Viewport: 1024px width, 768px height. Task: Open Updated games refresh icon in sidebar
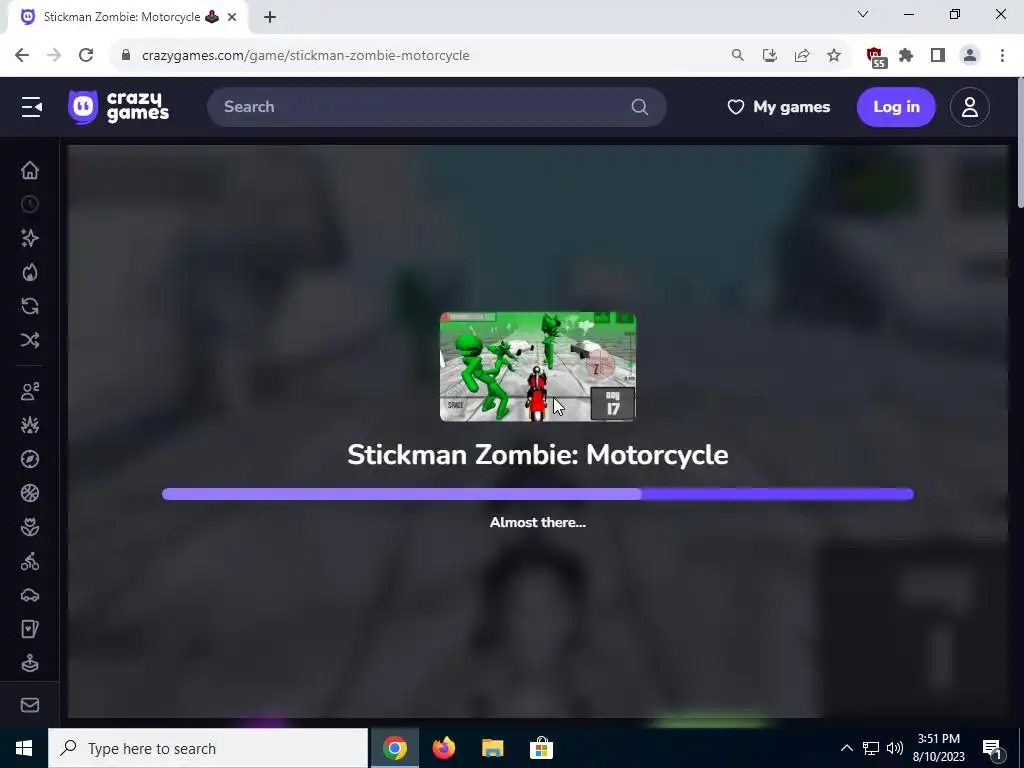pyautogui.click(x=30, y=306)
